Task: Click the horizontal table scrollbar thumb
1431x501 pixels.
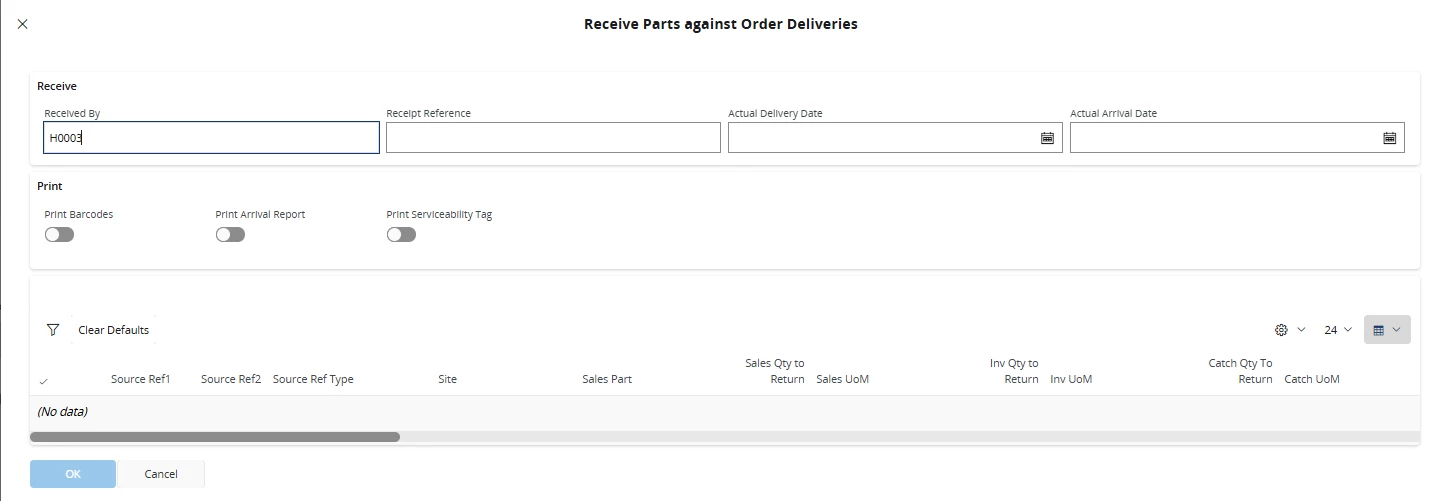Action: (215, 437)
